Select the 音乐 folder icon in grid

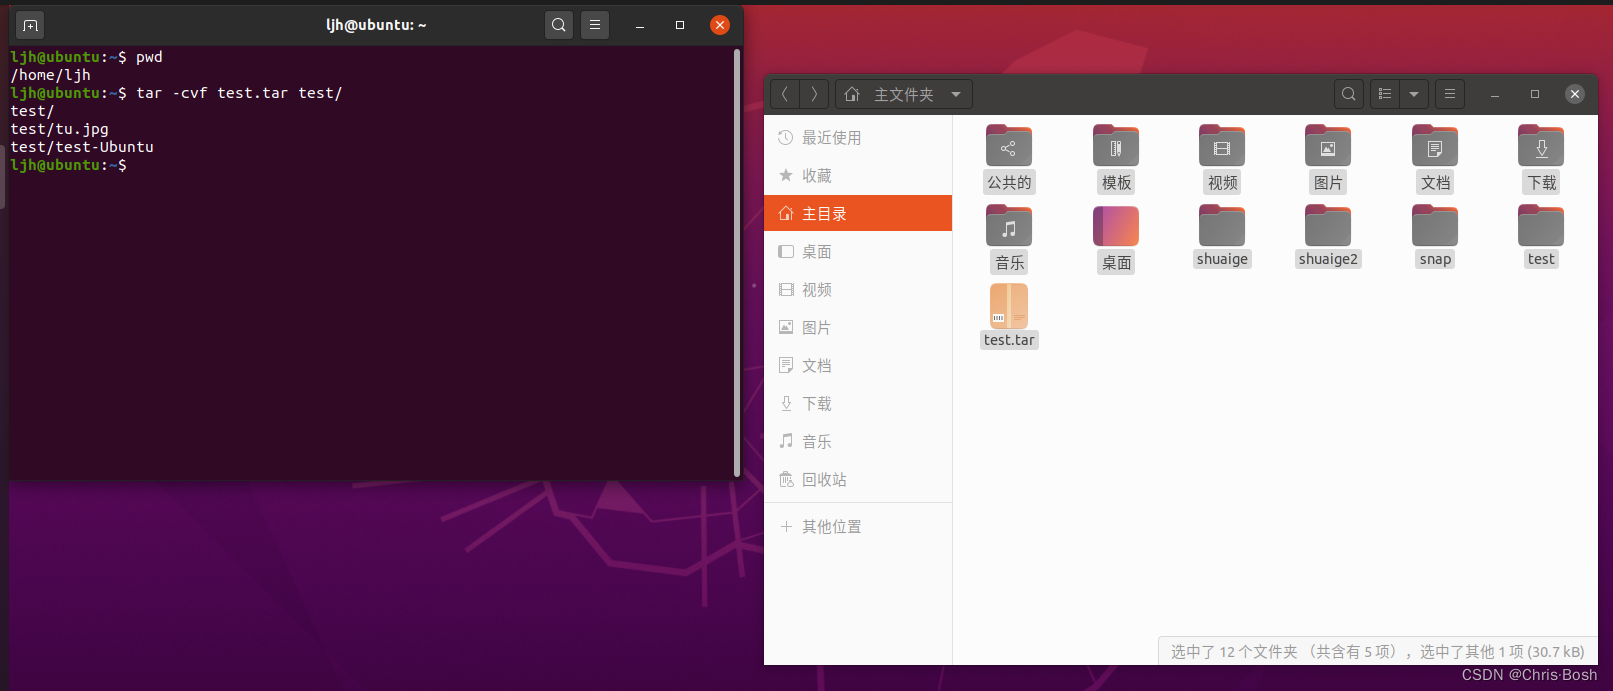(x=1009, y=226)
